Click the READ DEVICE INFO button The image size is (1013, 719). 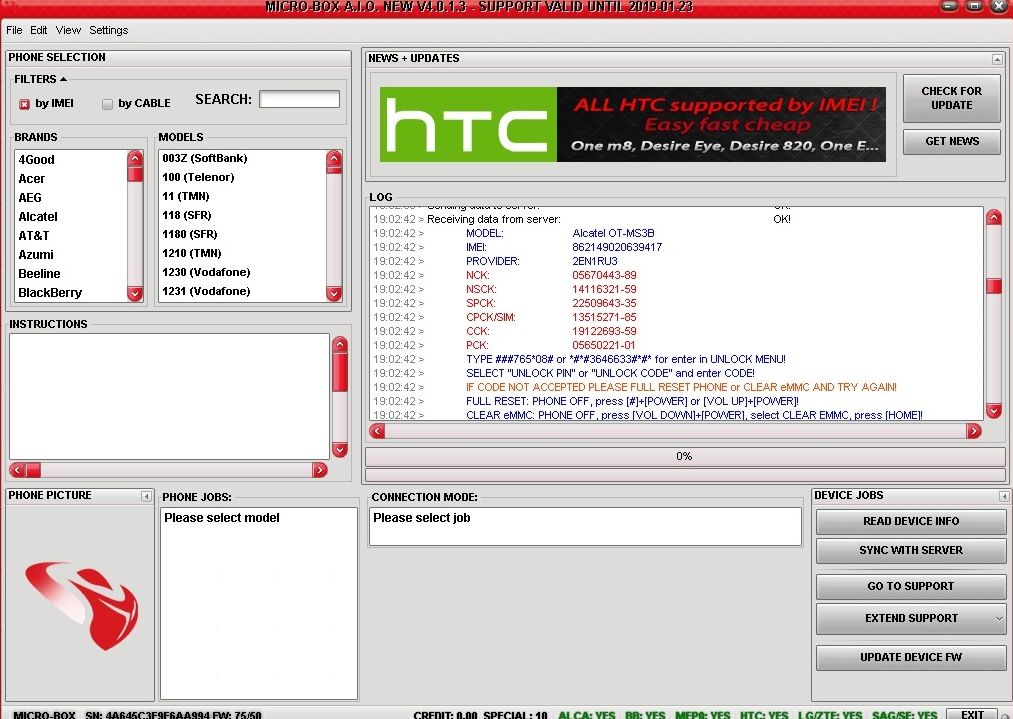point(911,521)
